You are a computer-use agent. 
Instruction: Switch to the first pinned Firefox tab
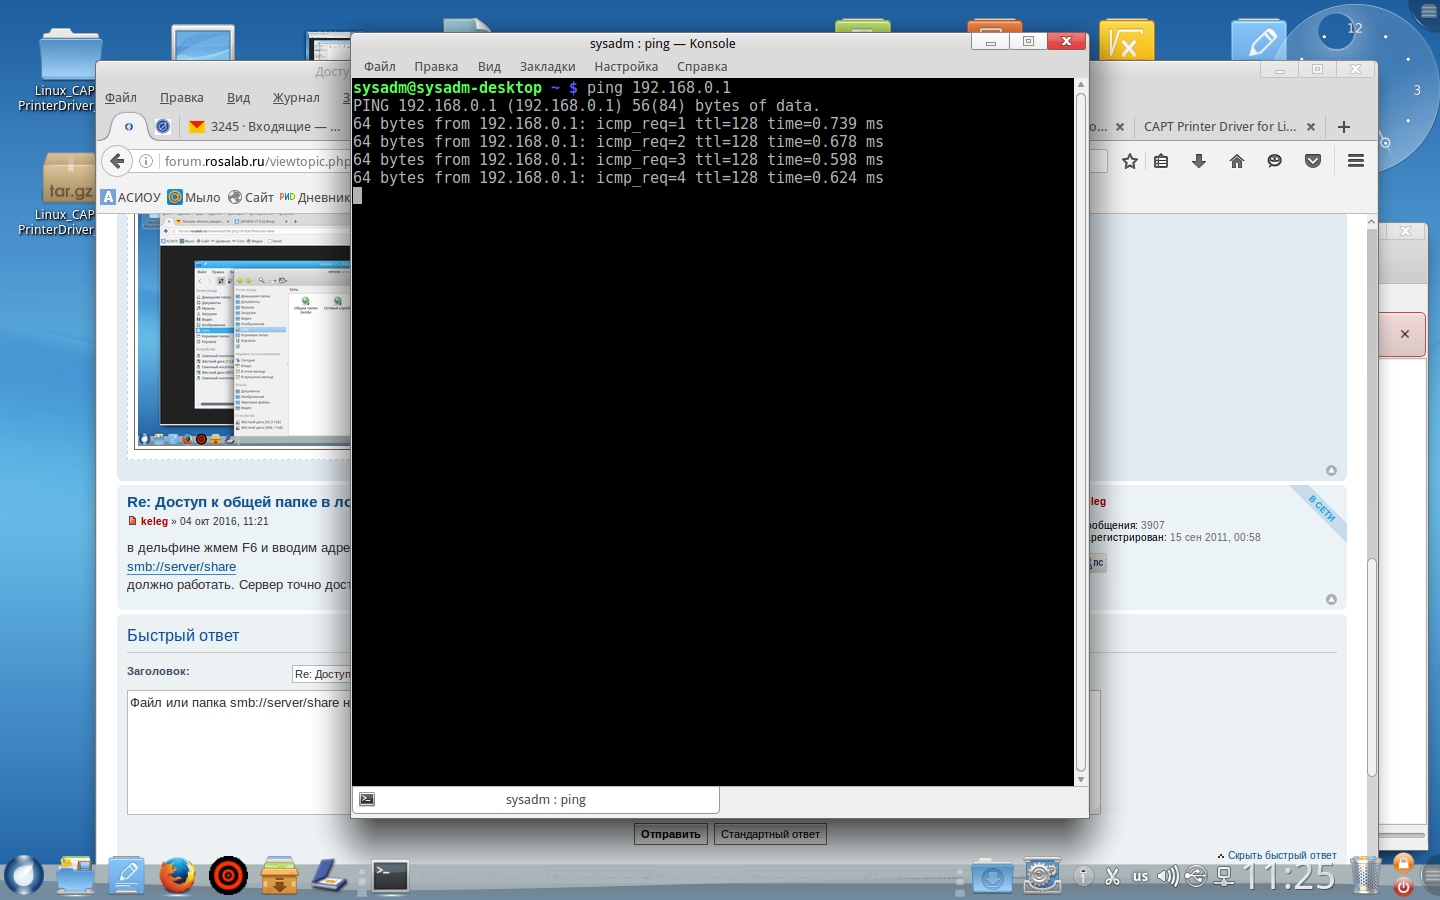(129, 127)
